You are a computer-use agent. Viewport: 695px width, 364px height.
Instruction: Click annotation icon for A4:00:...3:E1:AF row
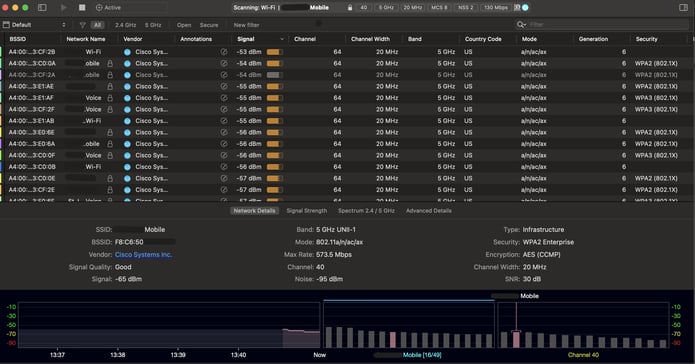(224, 98)
